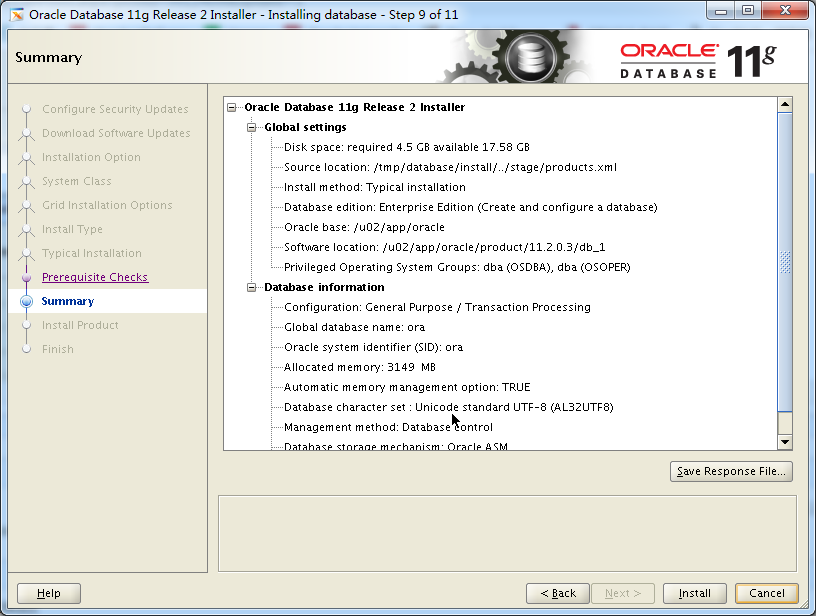Collapse the Global settings tree node

coord(252,127)
